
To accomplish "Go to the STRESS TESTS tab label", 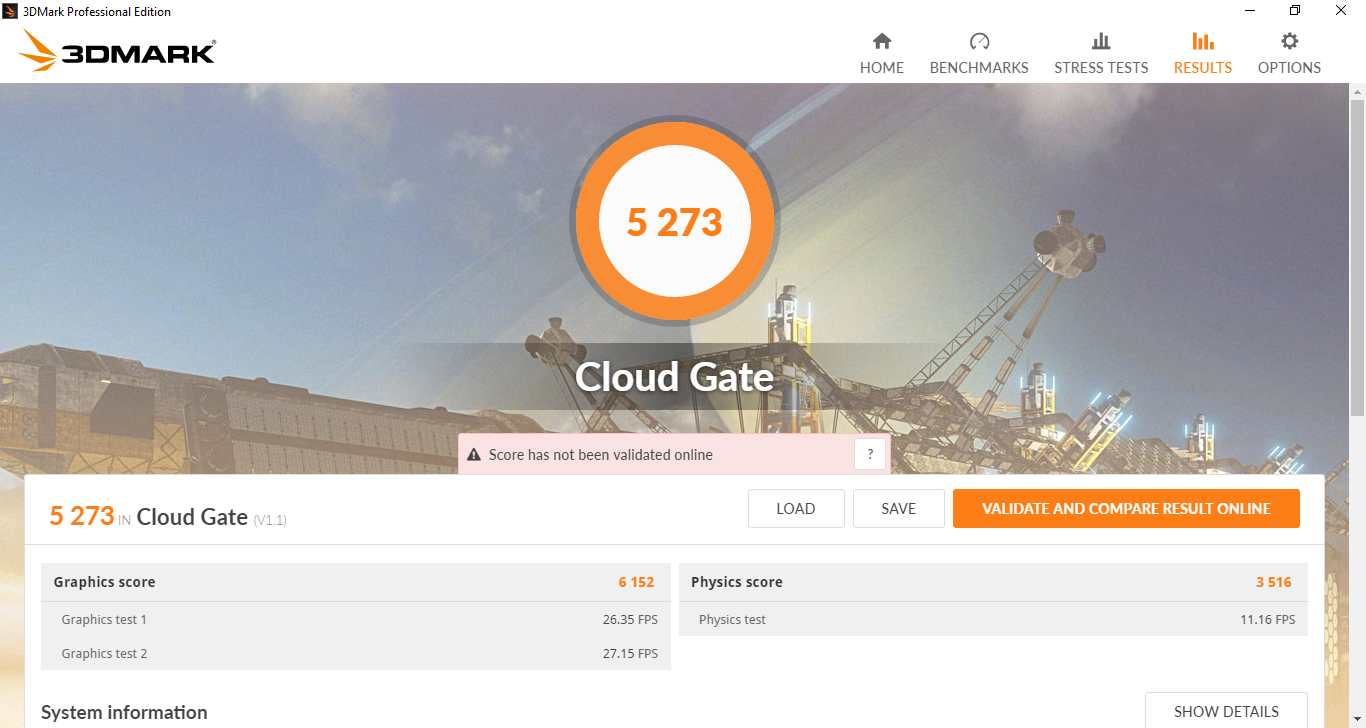I will click(x=1101, y=68).
